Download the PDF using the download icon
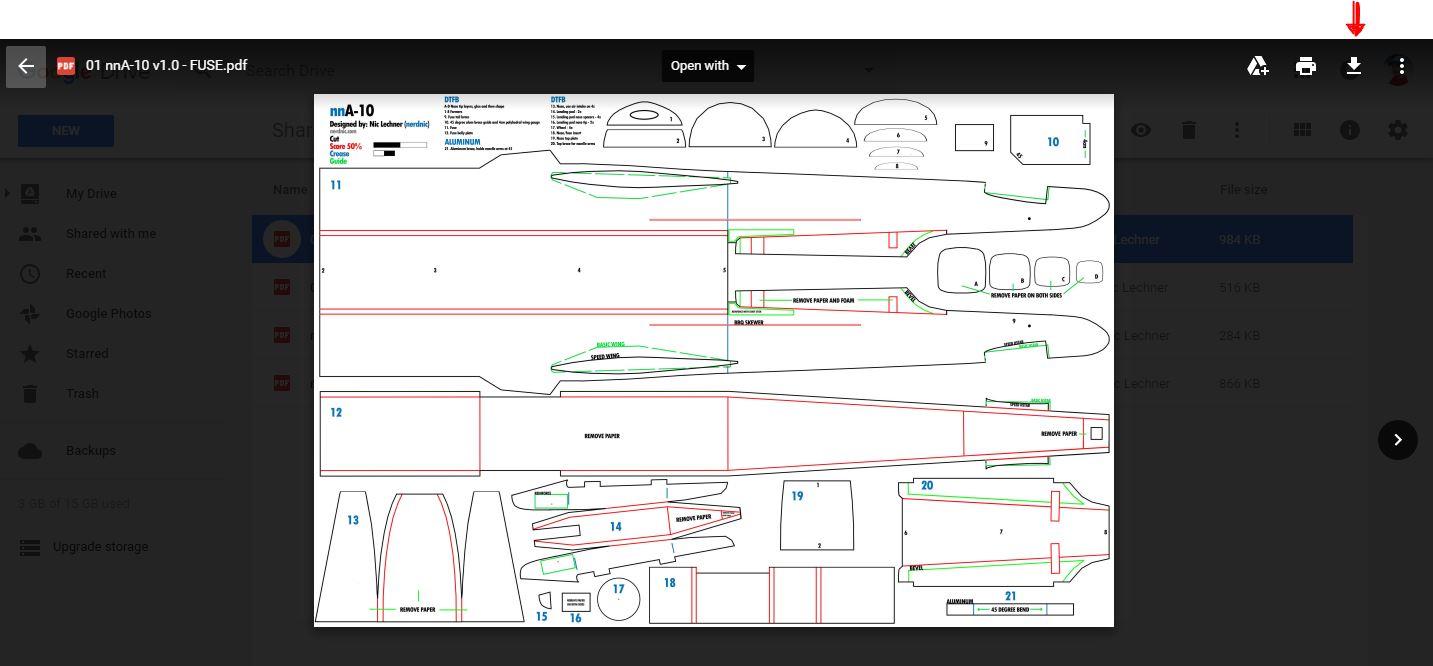The image size is (1433, 666). pyautogui.click(x=1353, y=67)
